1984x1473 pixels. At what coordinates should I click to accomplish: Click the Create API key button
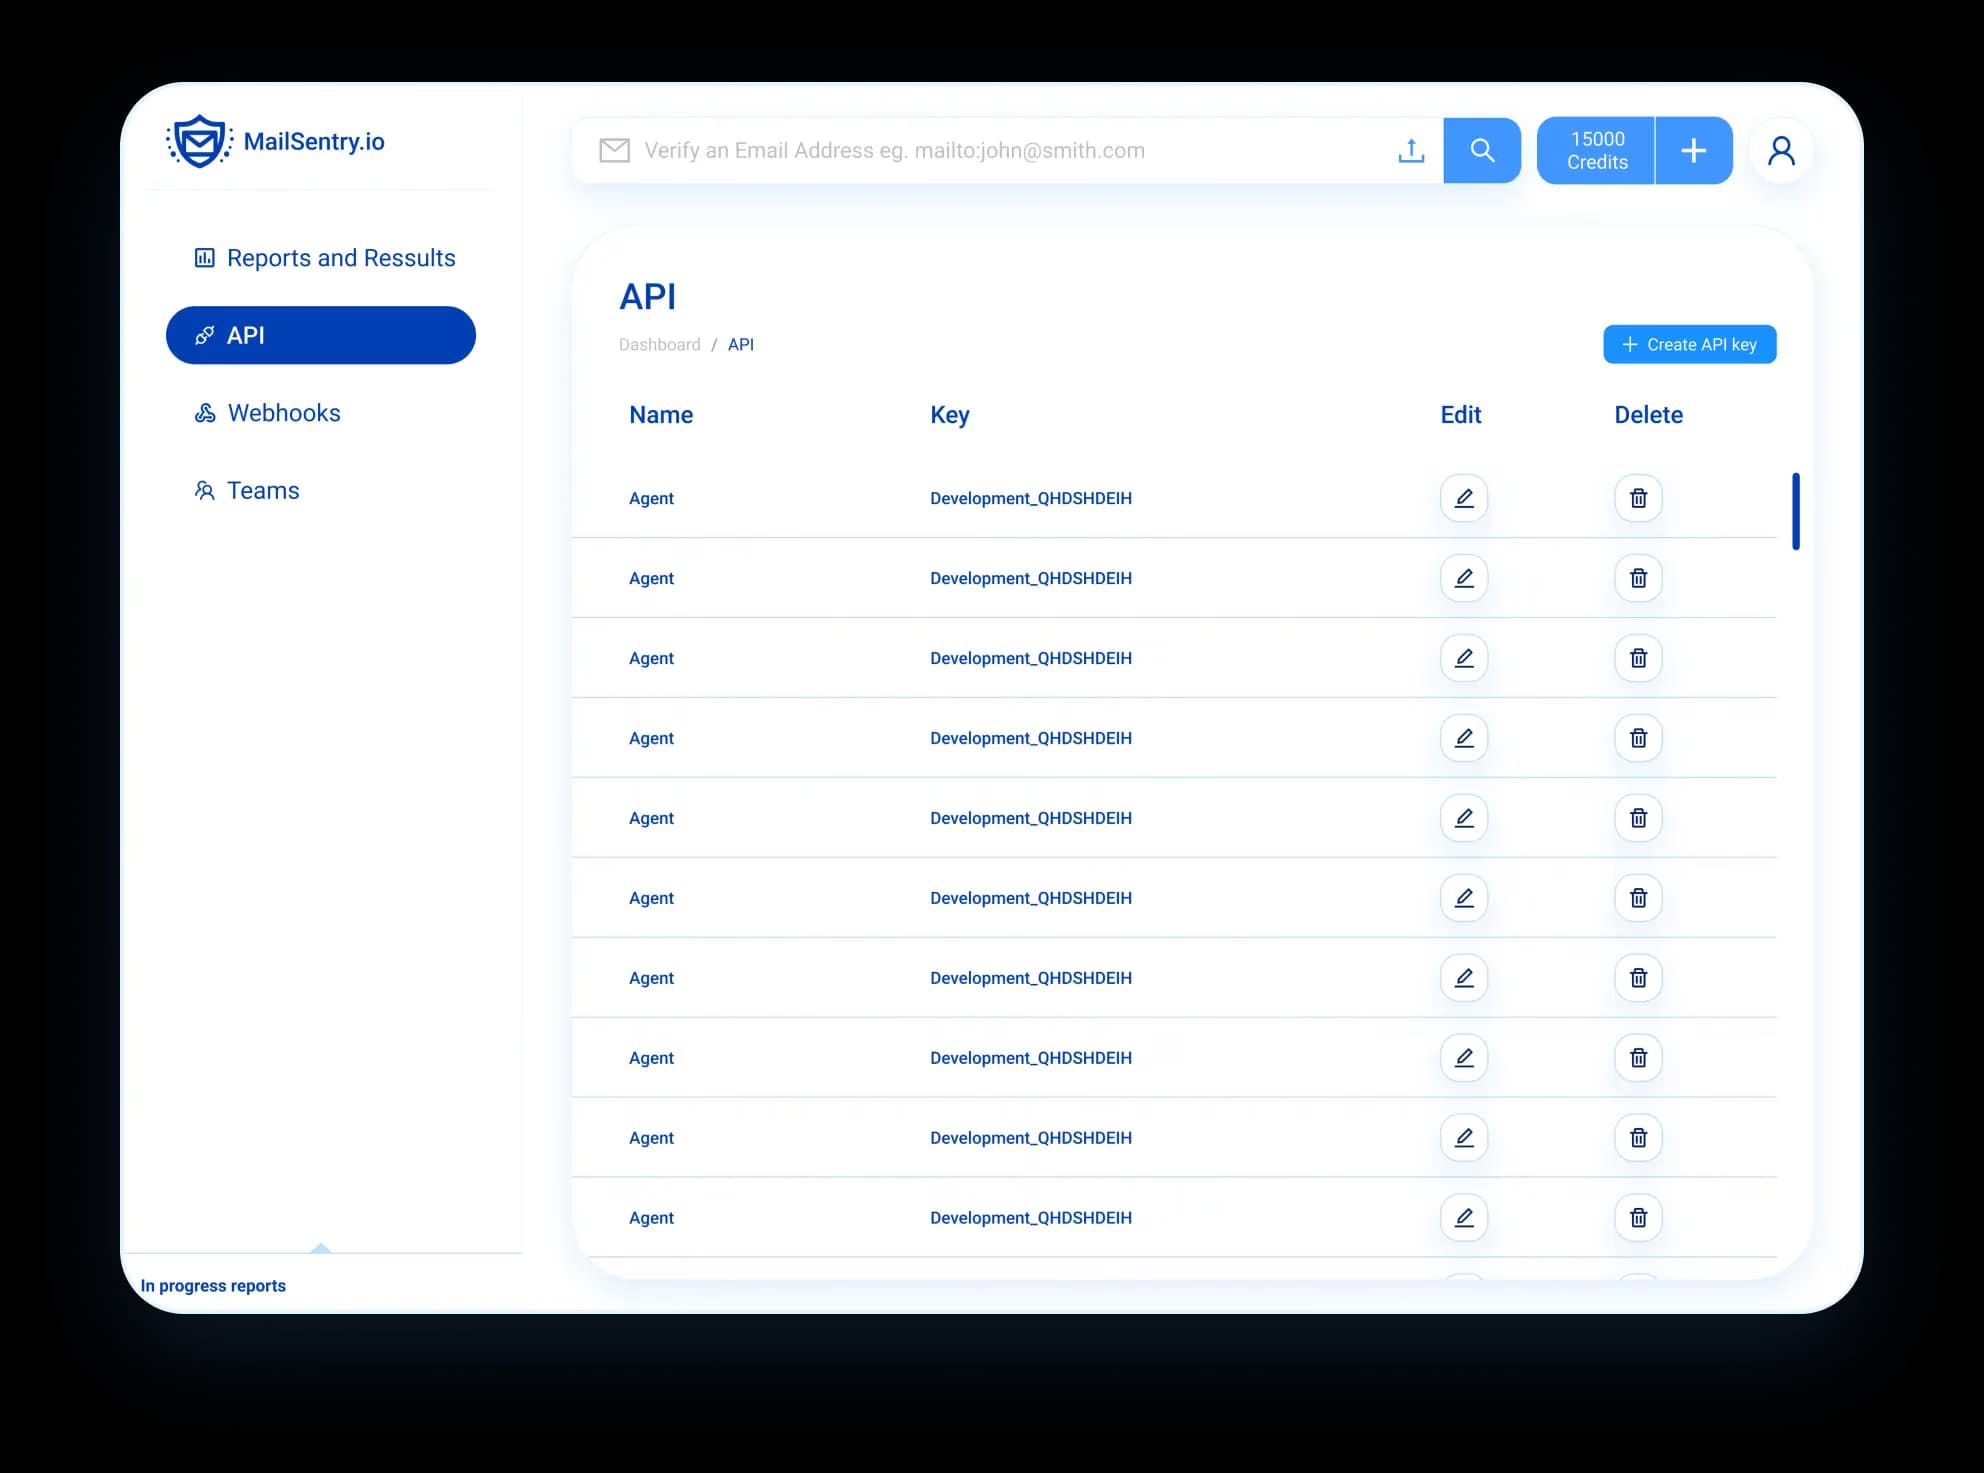tap(1689, 344)
